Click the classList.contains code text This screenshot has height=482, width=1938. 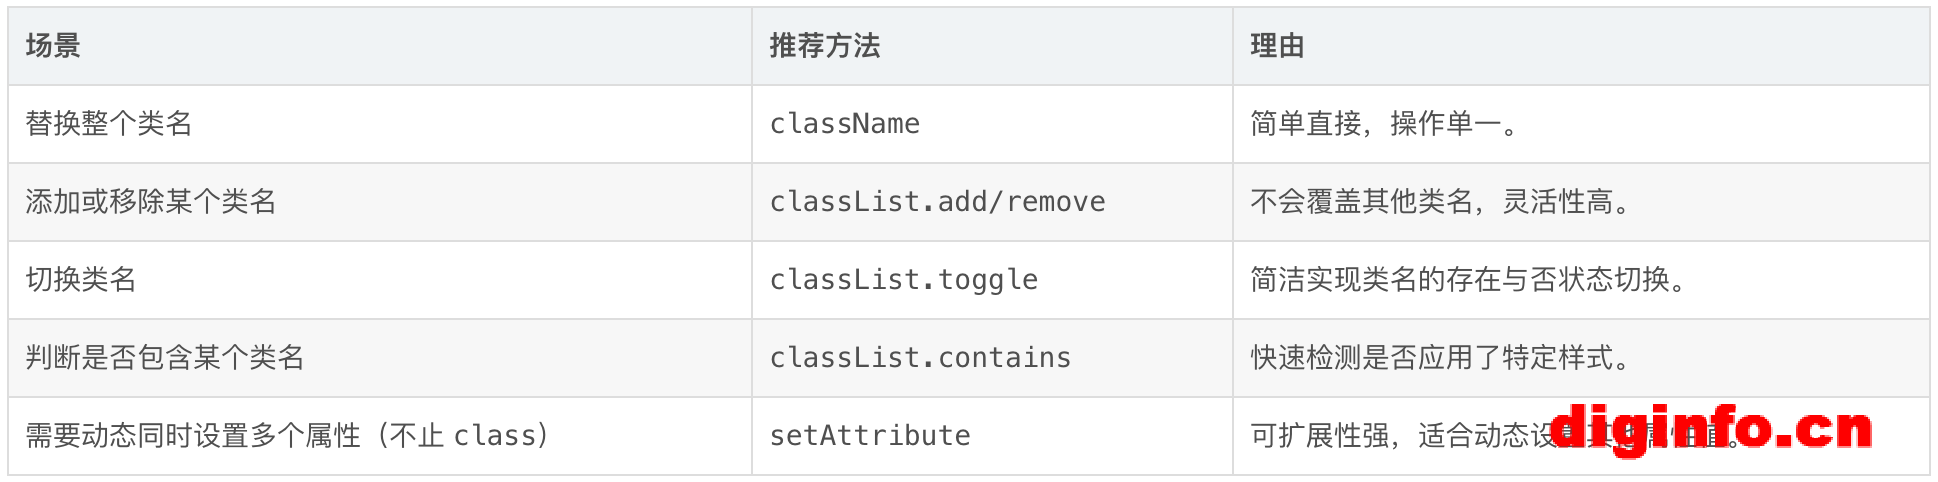pyautogui.click(x=920, y=358)
